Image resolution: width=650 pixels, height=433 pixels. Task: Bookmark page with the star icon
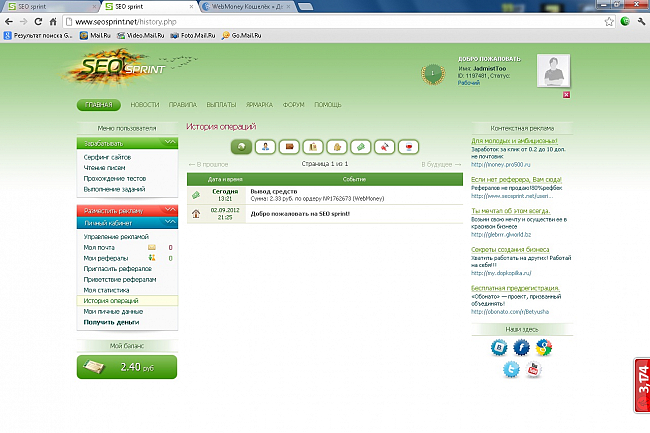click(609, 22)
